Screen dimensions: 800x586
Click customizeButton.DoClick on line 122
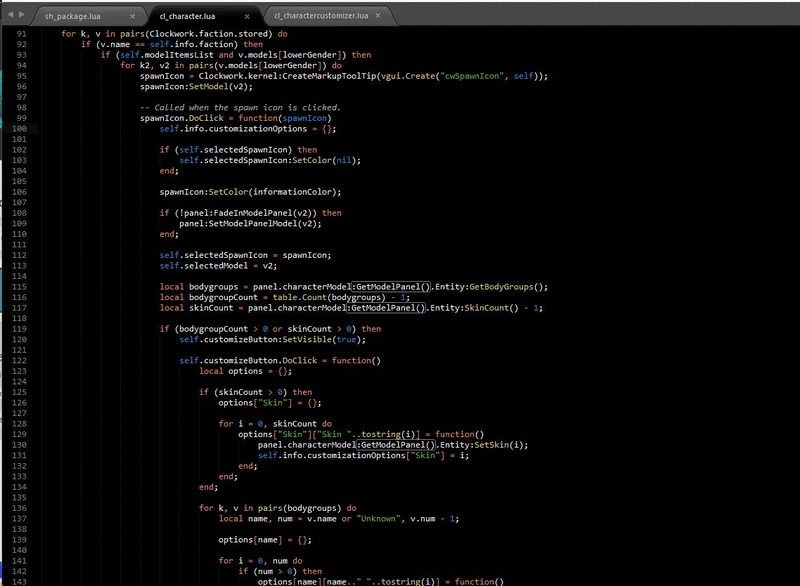click(x=260, y=361)
